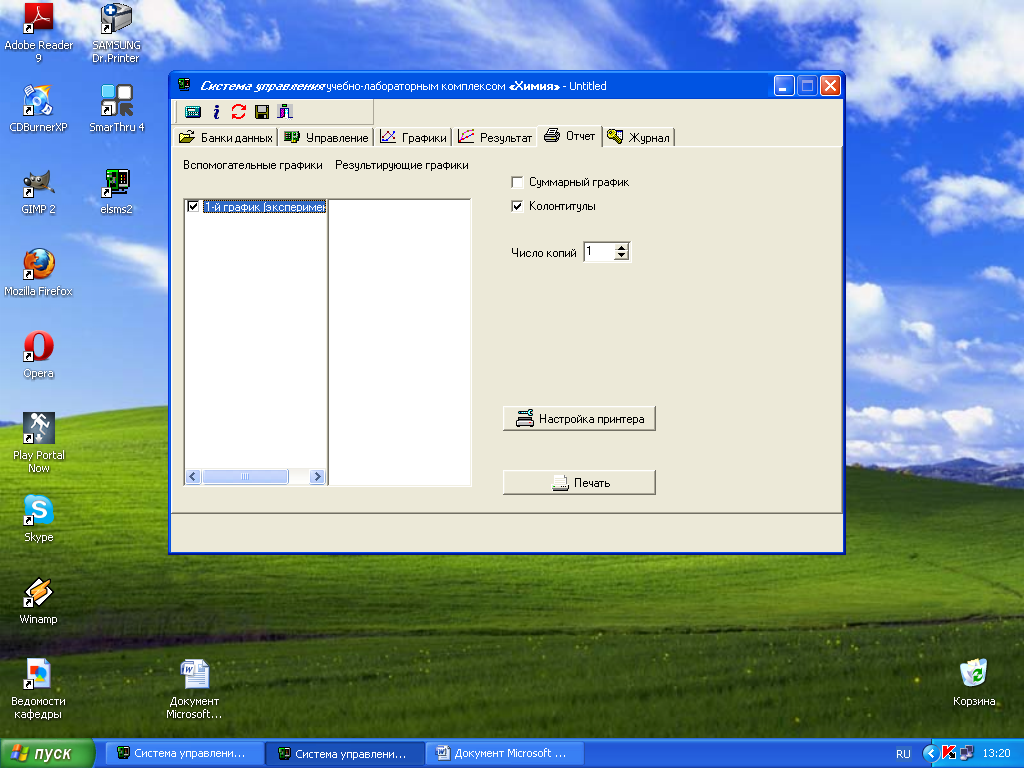Viewport: 1024px width, 768px height.
Task: Open the Результат tab
Action: (x=495, y=137)
